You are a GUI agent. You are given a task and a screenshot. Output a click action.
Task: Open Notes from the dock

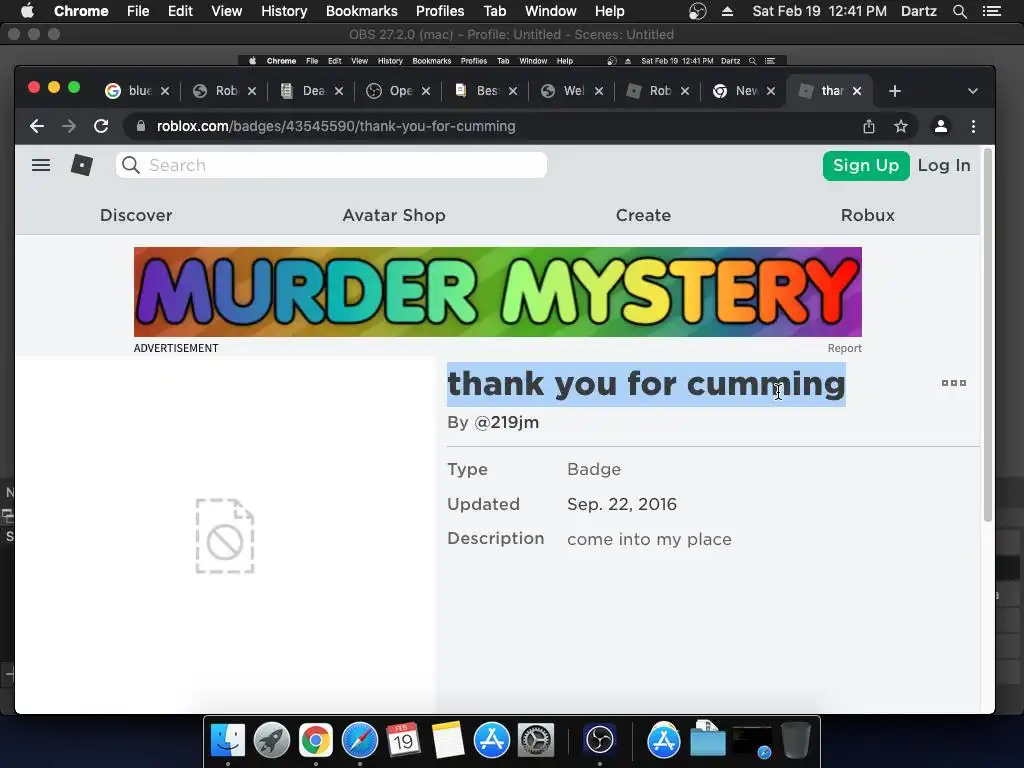tap(447, 741)
